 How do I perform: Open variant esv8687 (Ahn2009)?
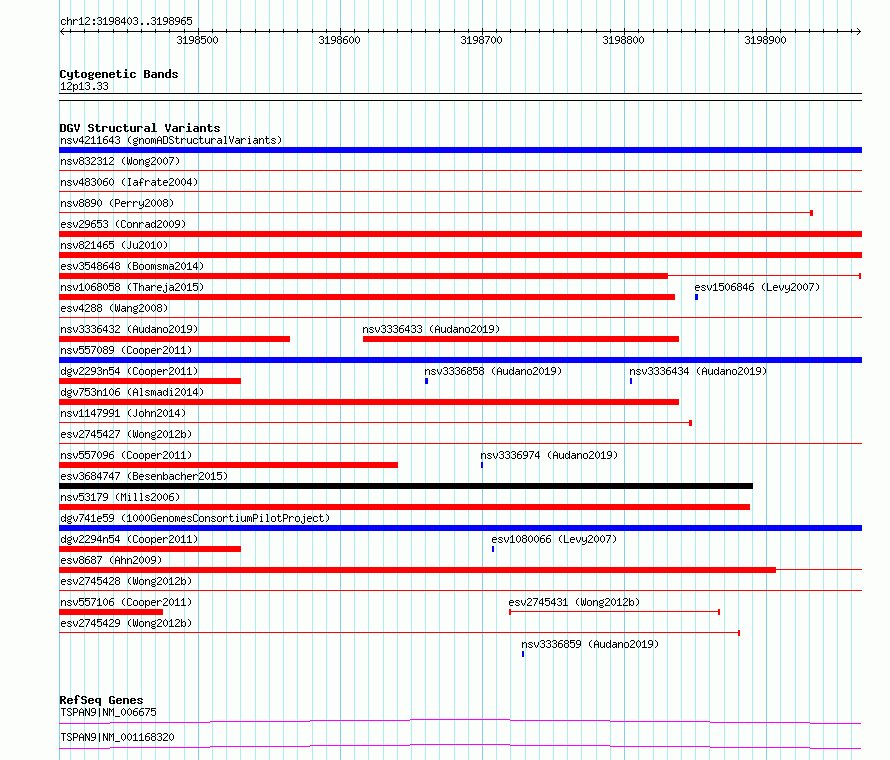click(x=111, y=560)
